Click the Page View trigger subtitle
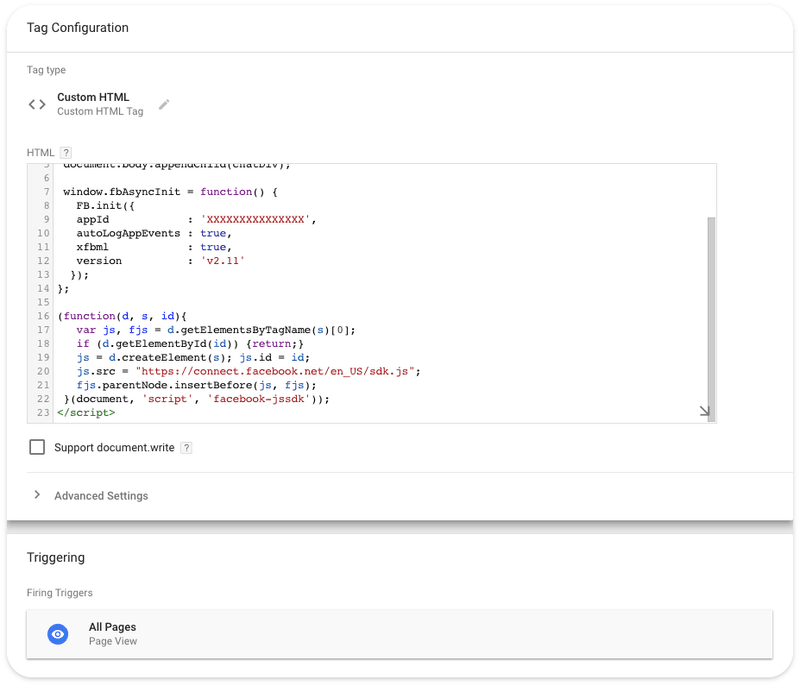This screenshot has width=800, height=686. (x=113, y=641)
